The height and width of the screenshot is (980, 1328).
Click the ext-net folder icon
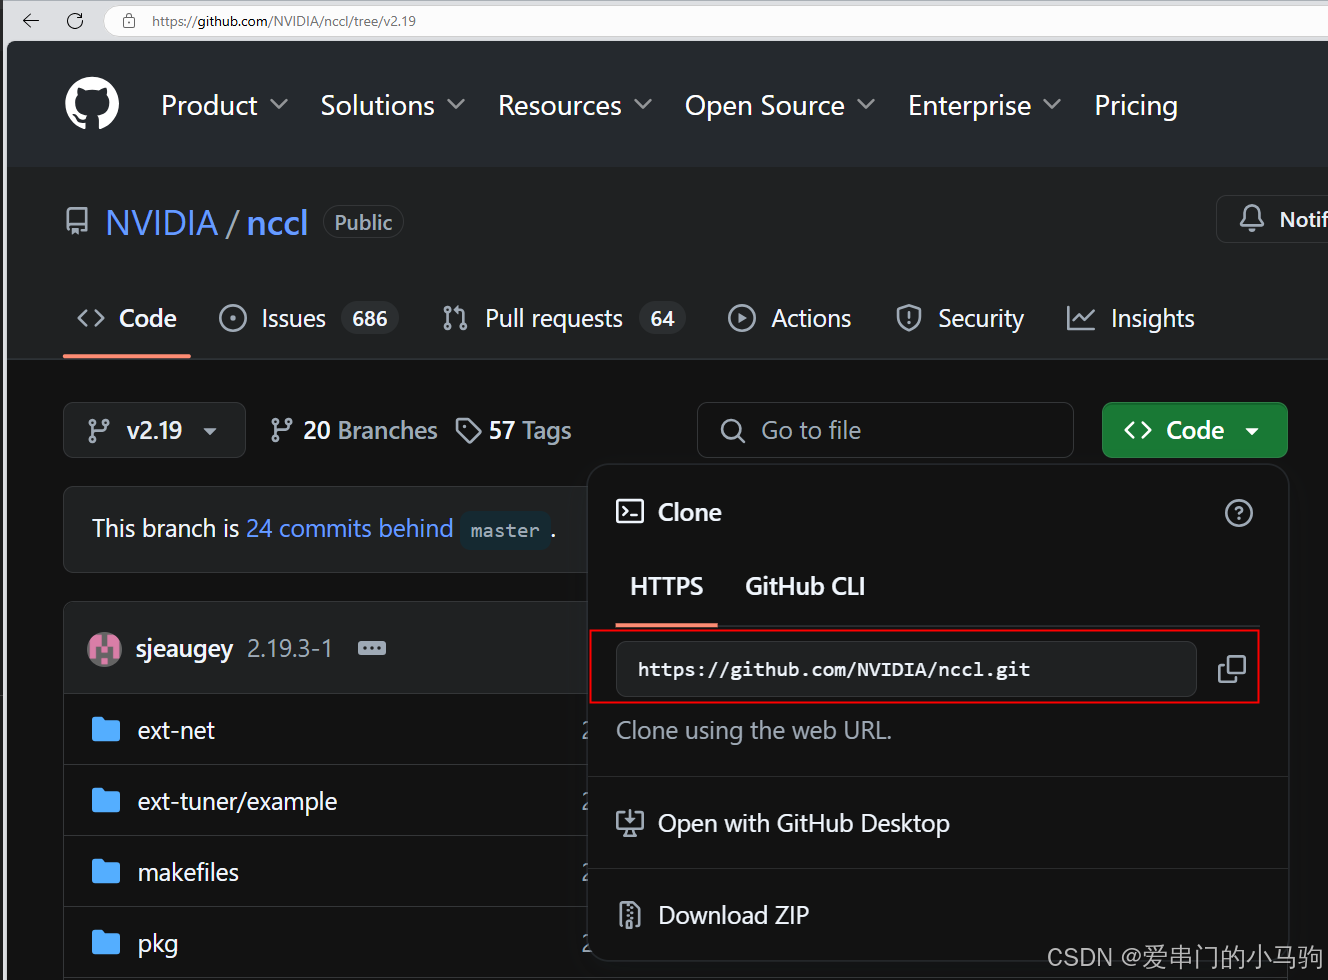click(x=106, y=730)
